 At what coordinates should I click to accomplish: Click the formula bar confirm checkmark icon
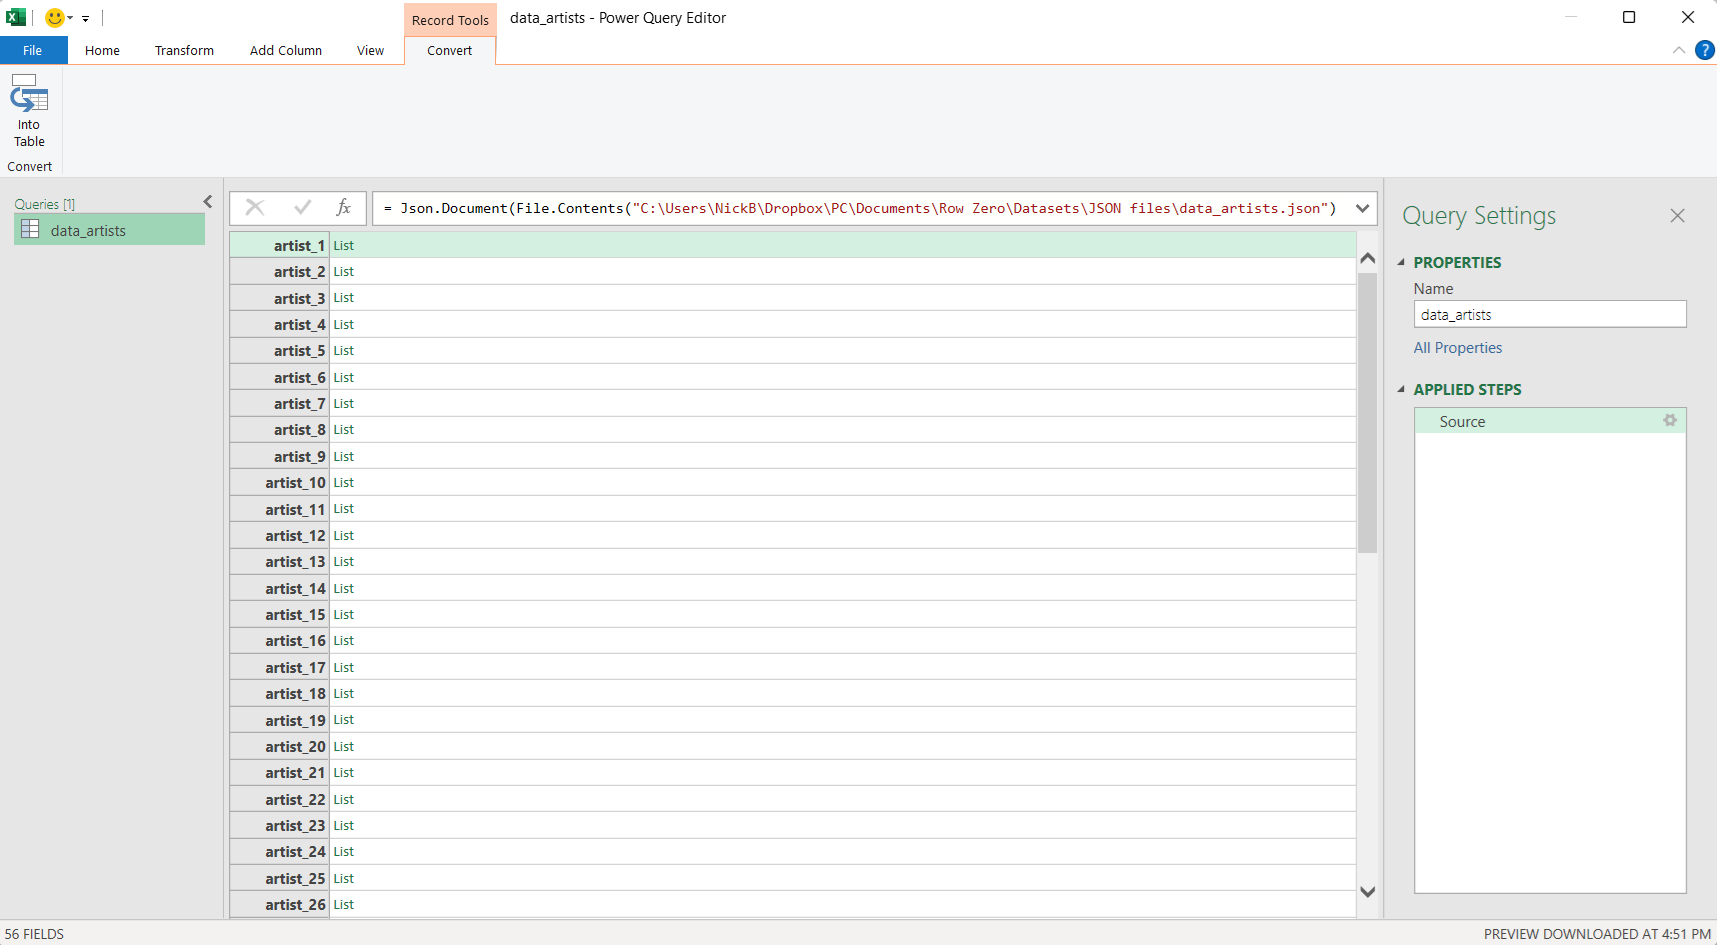coord(302,207)
